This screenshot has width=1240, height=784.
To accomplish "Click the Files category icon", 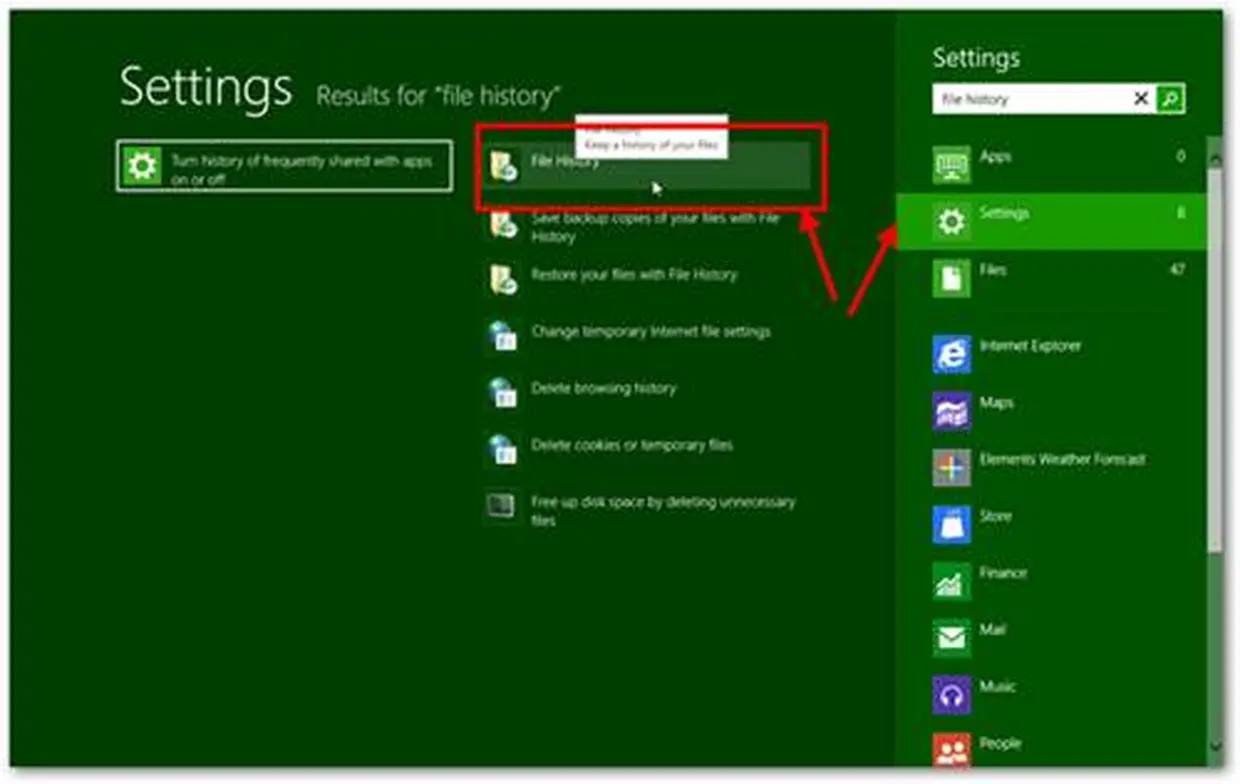I will 951,279.
